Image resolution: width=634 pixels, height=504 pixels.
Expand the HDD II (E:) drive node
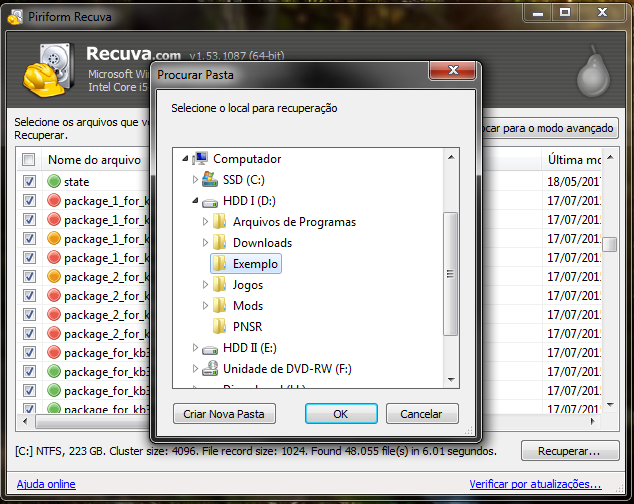click(x=195, y=348)
